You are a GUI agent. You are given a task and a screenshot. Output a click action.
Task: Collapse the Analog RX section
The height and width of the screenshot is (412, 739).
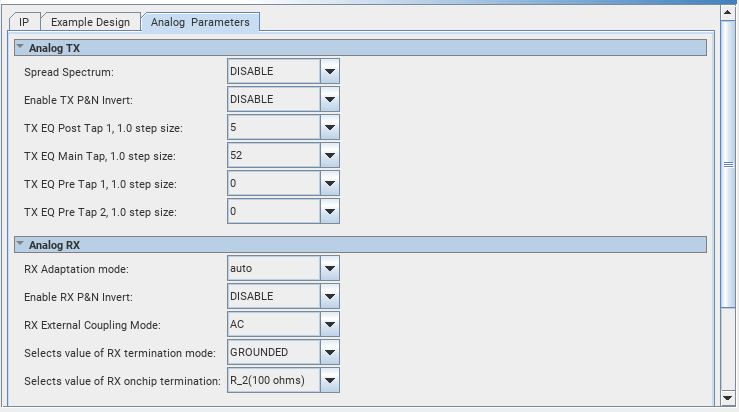coord(20,244)
